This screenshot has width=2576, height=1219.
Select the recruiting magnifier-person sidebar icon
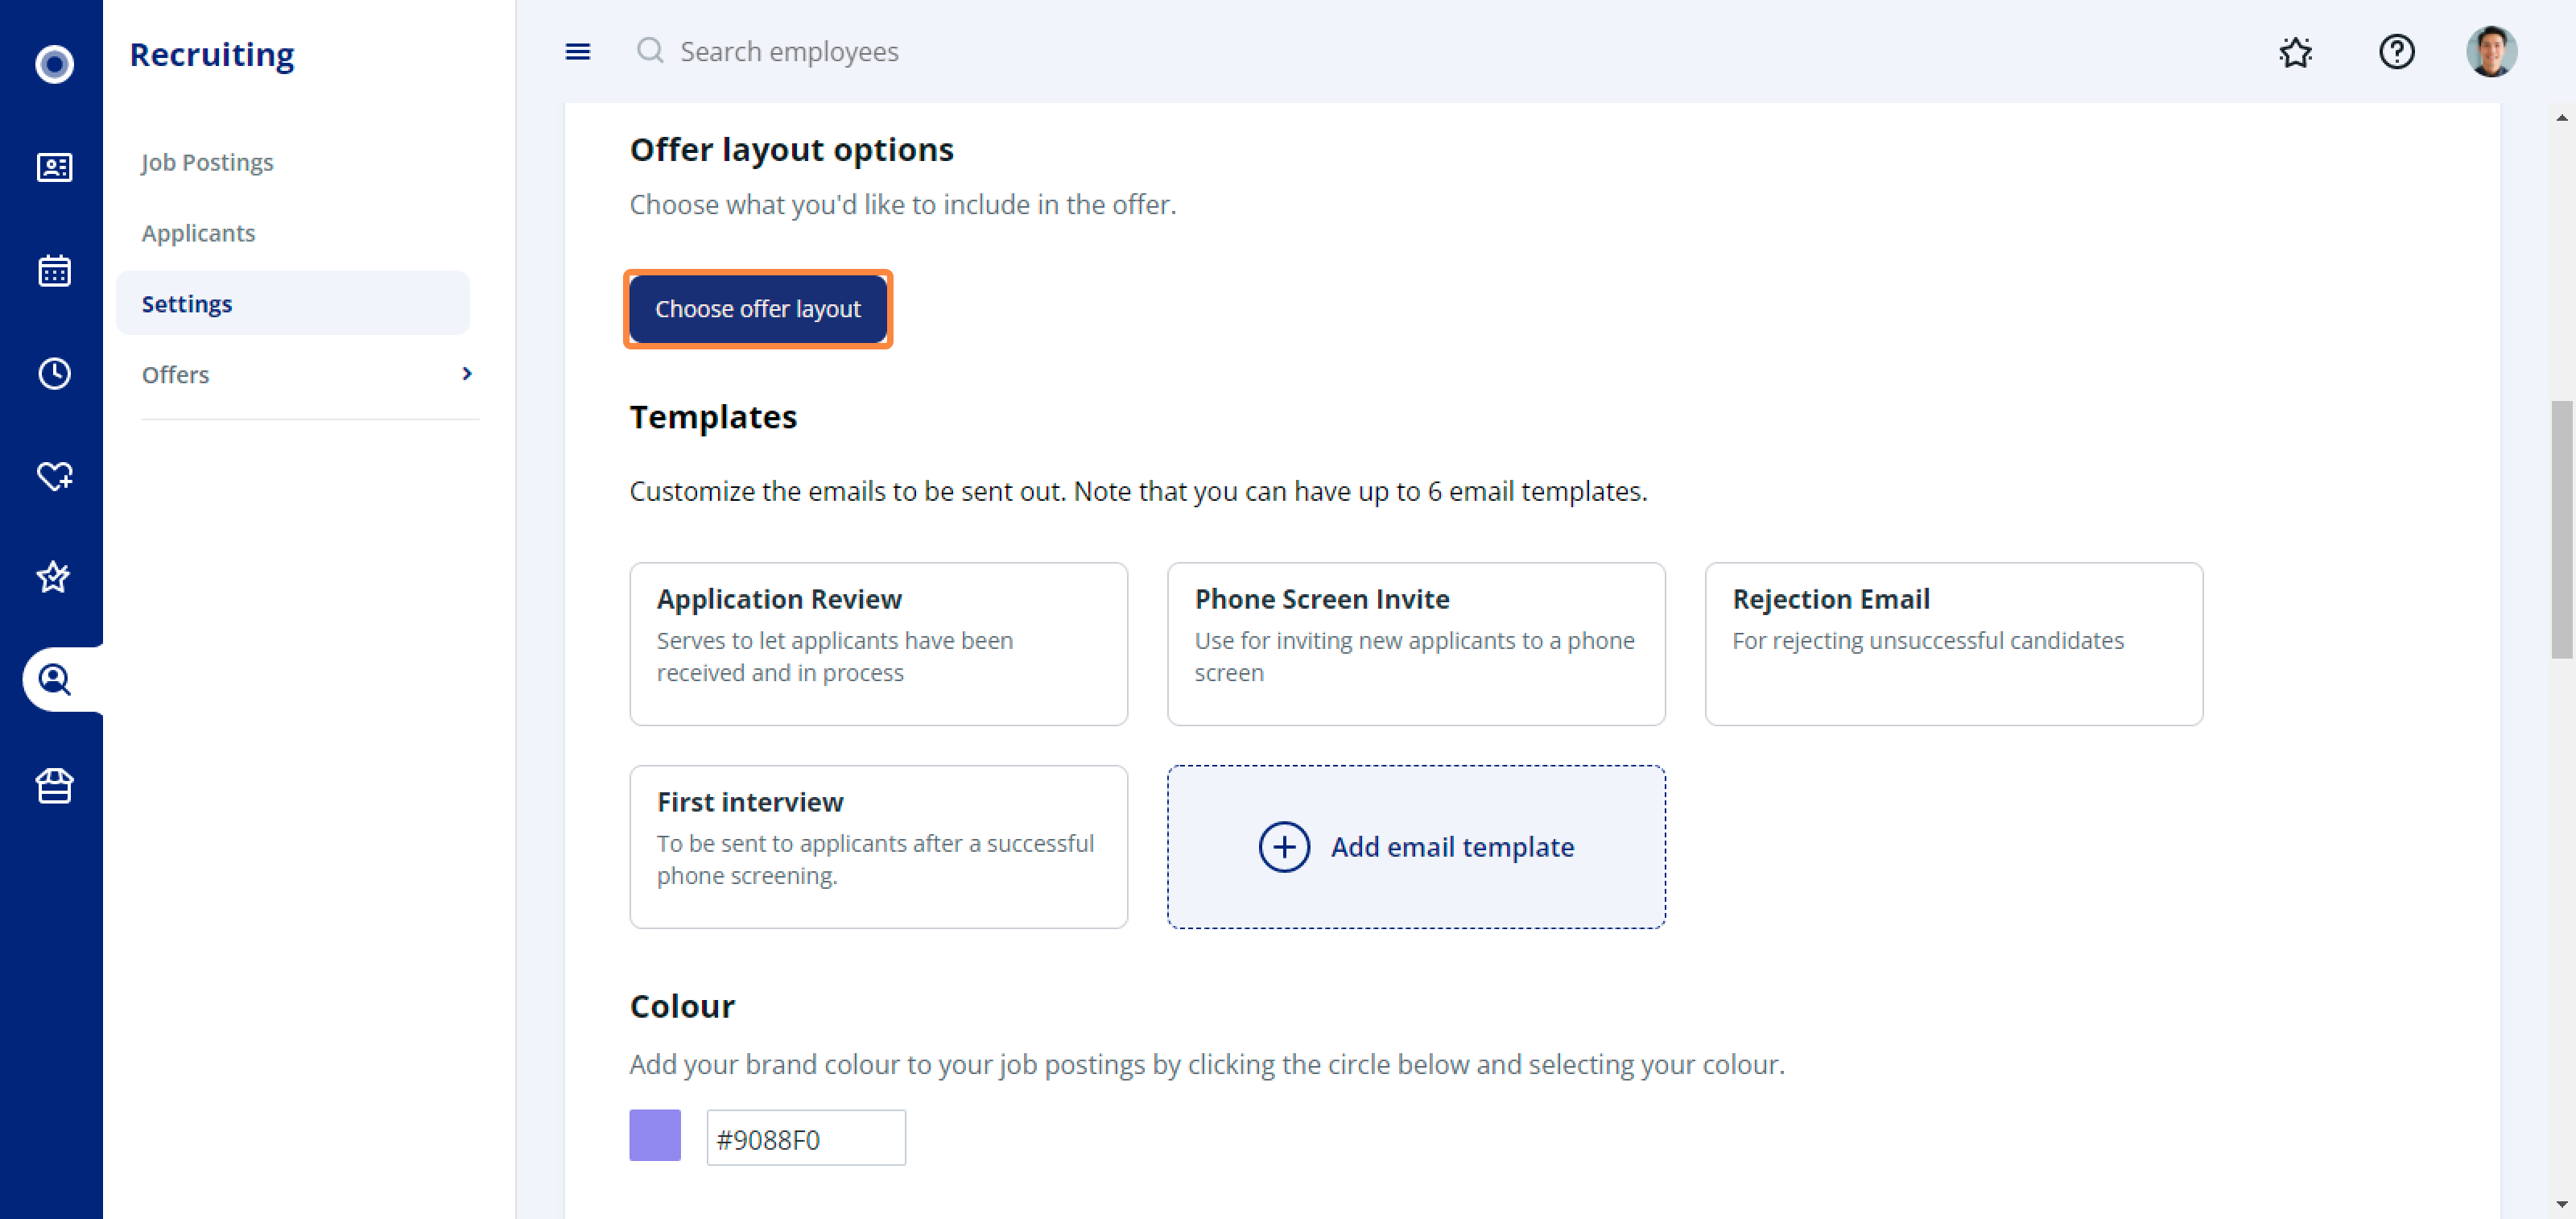pos(54,680)
